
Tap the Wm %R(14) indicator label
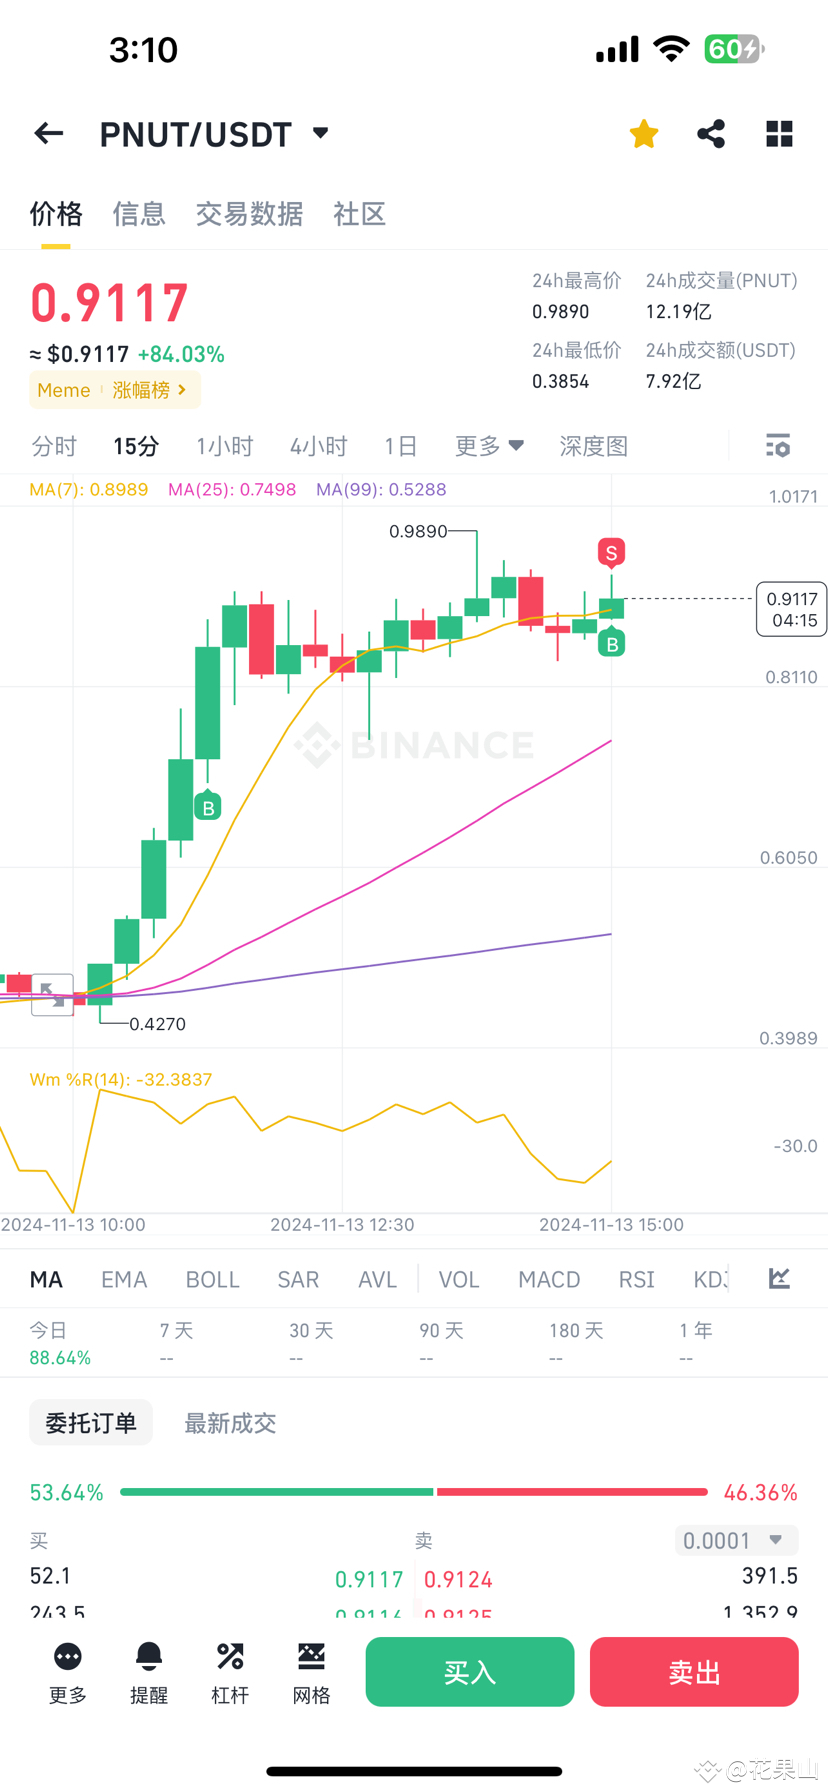[121, 1079]
